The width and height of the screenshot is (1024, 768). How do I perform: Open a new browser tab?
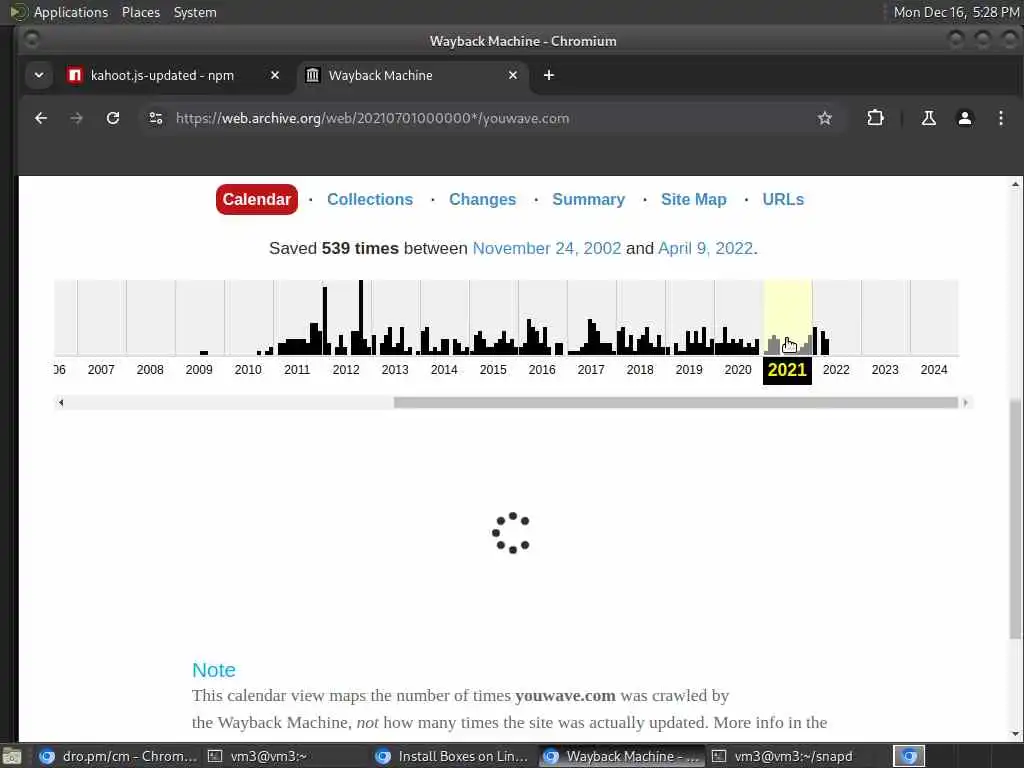pyautogui.click(x=549, y=75)
